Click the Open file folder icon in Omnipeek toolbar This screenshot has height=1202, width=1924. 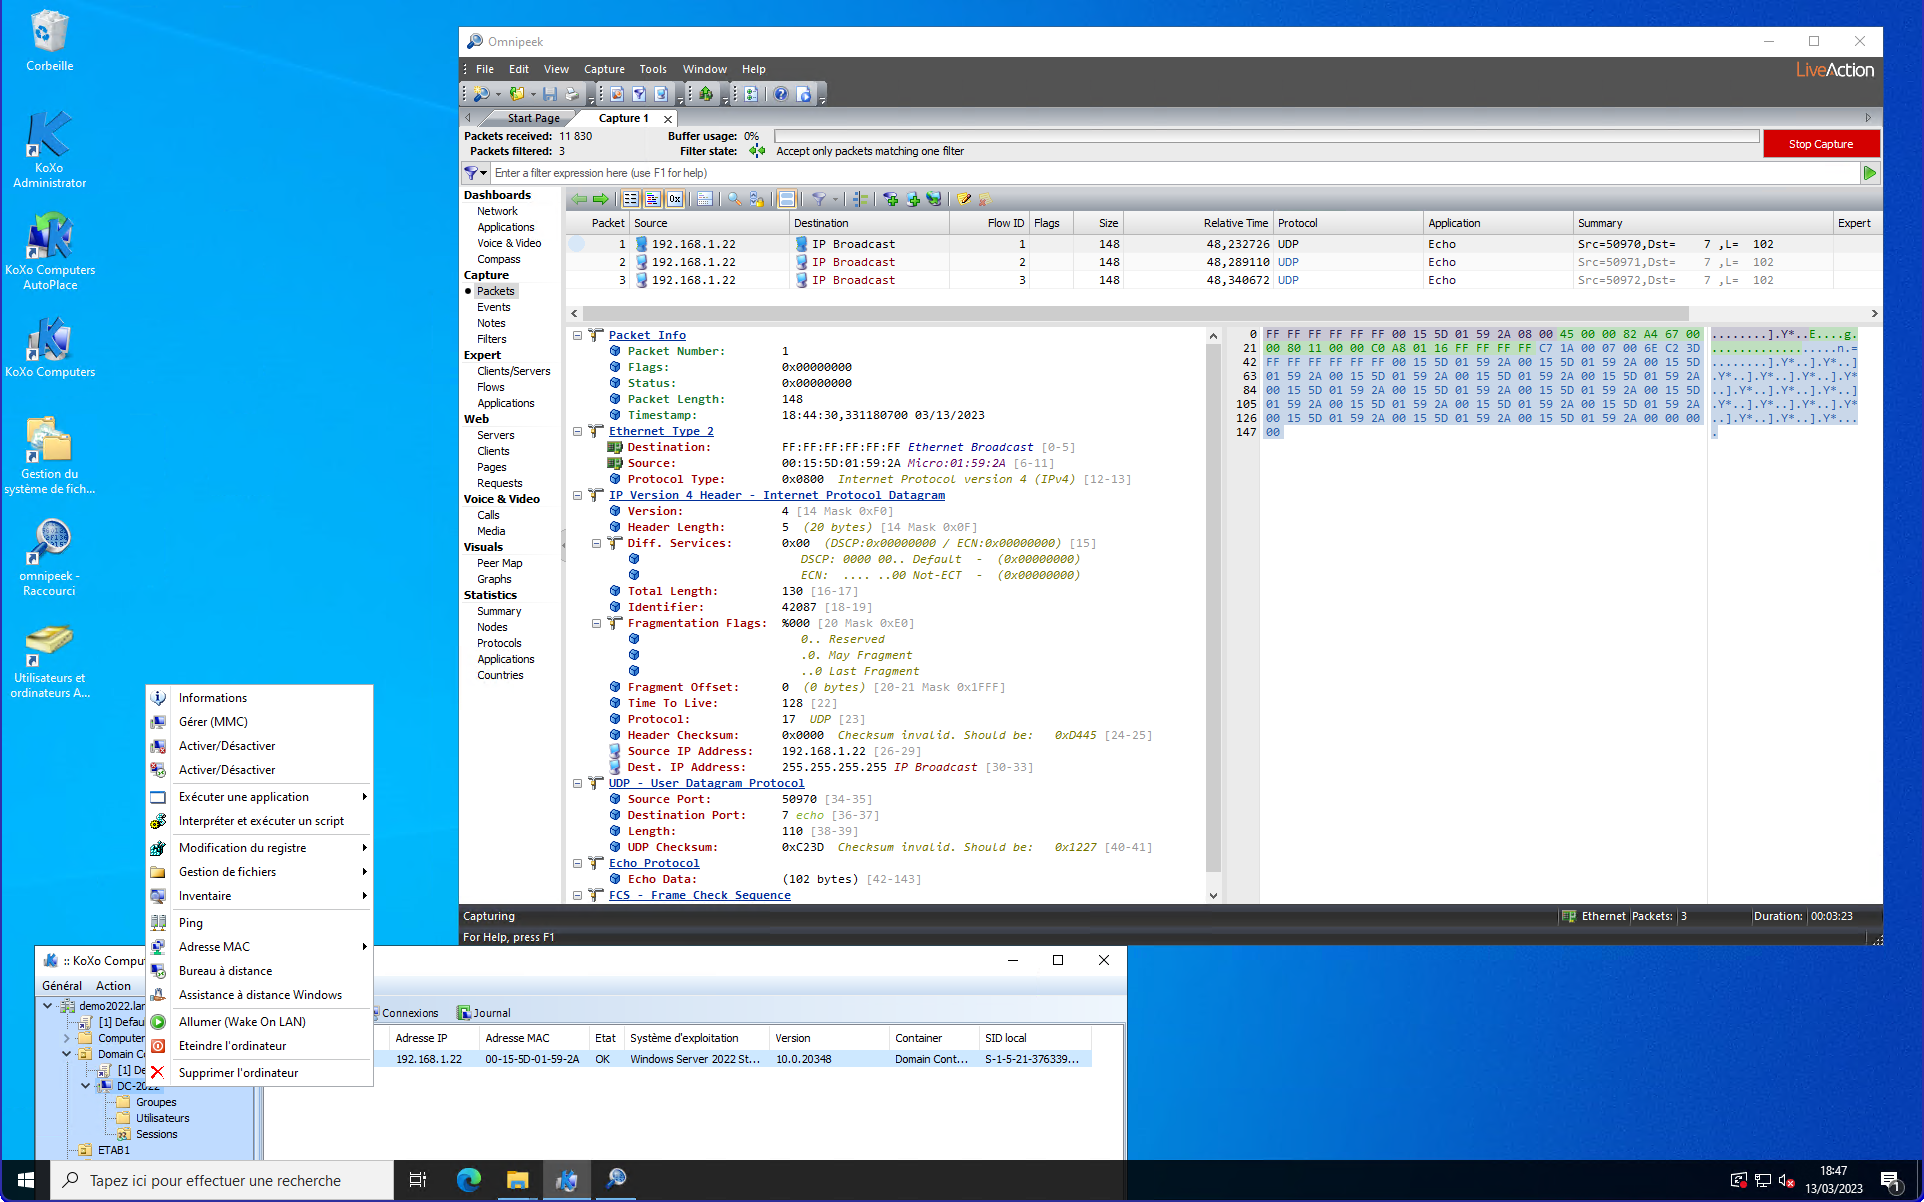(x=516, y=94)
